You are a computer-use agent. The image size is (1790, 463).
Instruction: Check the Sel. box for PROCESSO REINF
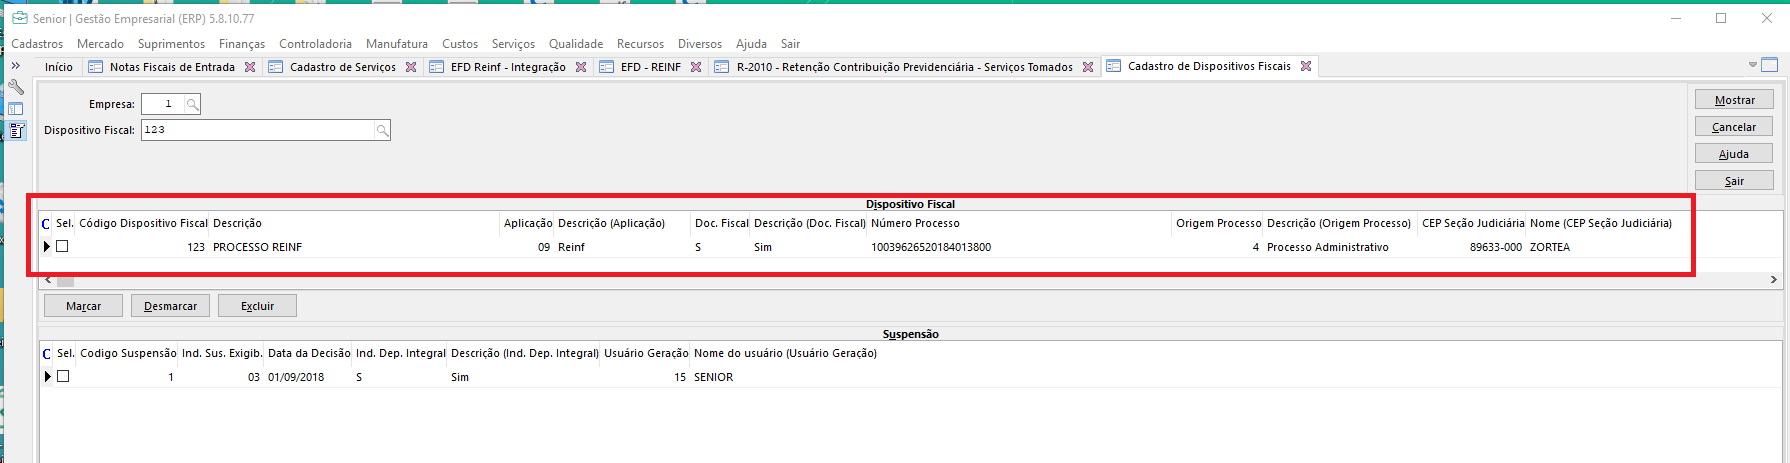62,246
